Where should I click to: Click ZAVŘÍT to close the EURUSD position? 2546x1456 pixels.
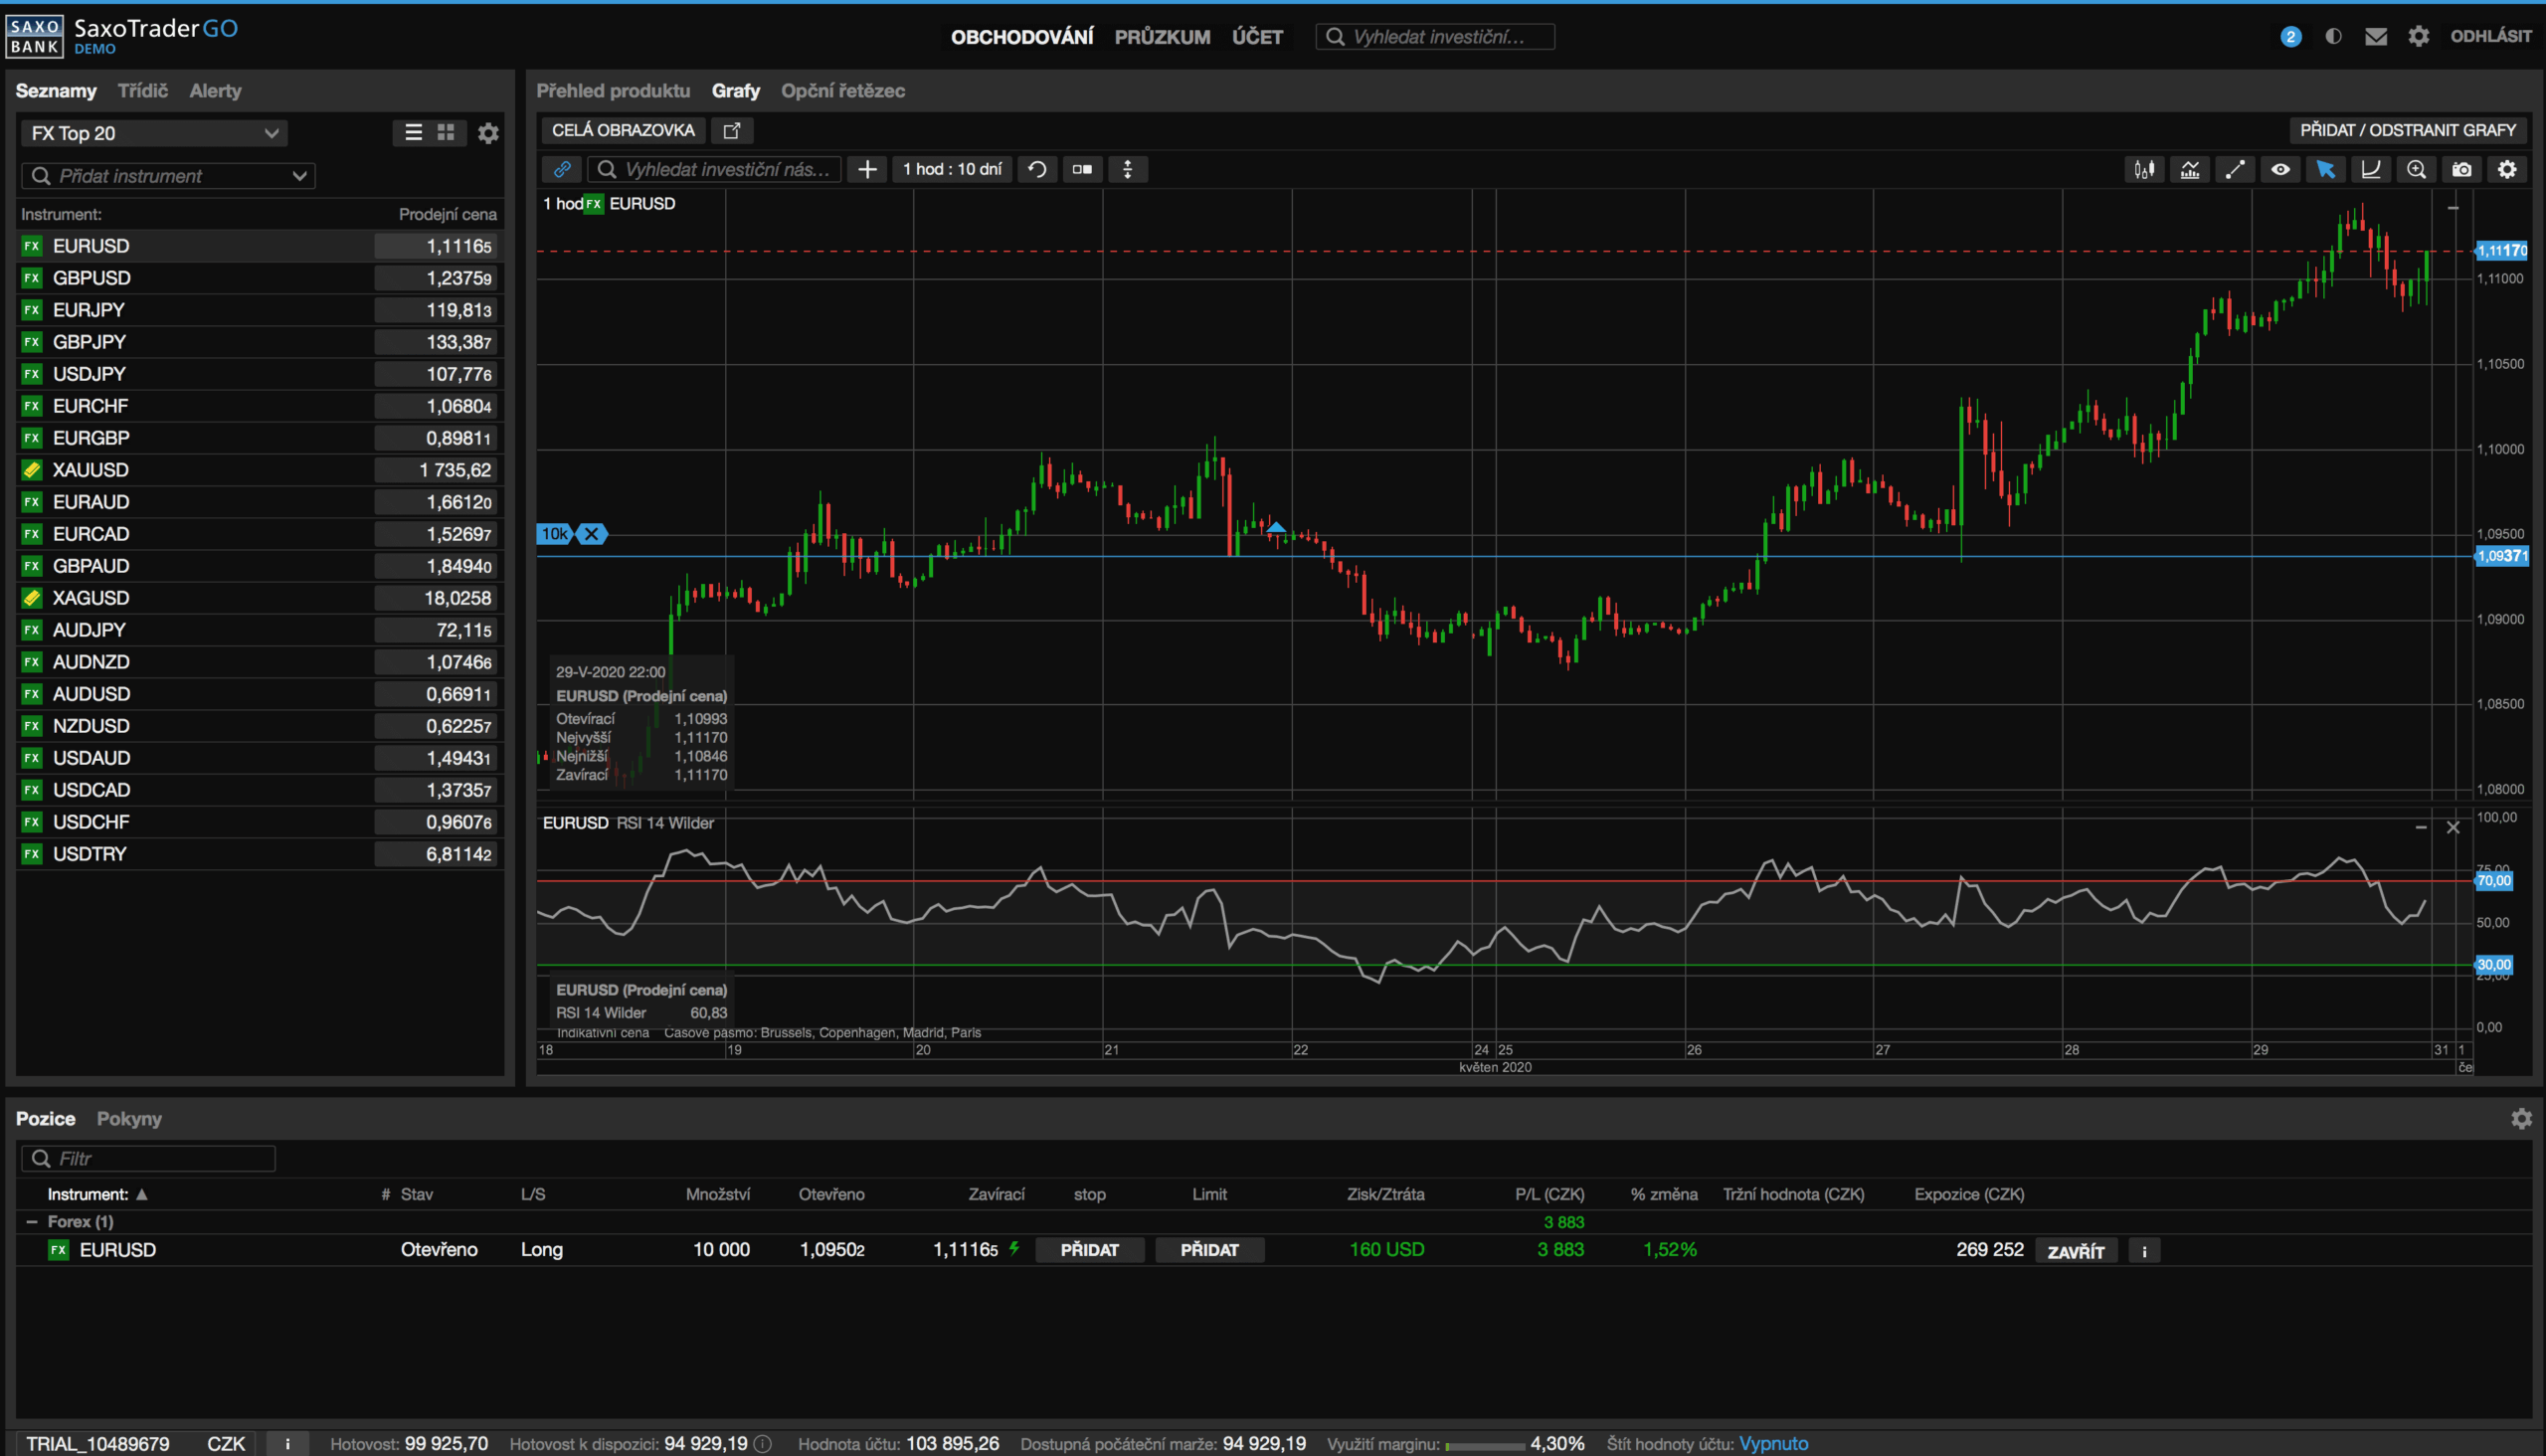2075,1251
